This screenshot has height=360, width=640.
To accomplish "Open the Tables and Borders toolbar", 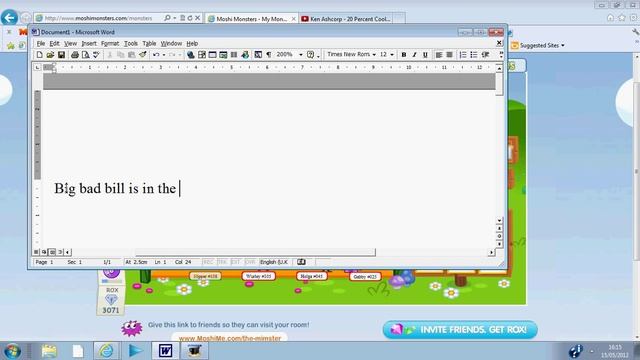I will point(202,55).
